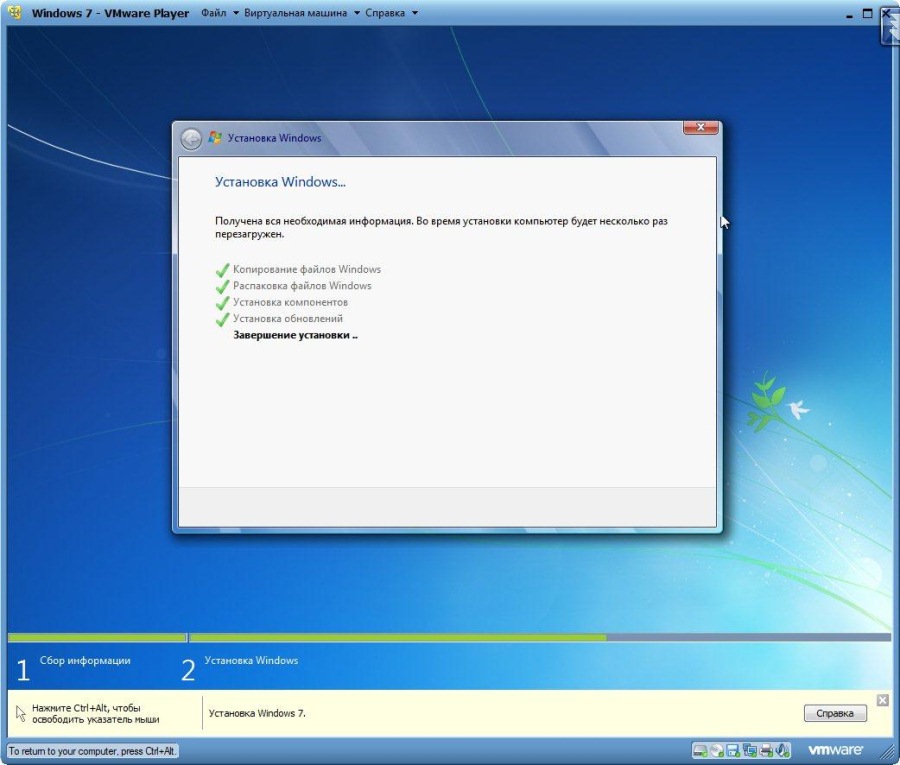Click the hard disk device status icon
The height and width of the screenshot is (765, 900).
tap(700, 750)
